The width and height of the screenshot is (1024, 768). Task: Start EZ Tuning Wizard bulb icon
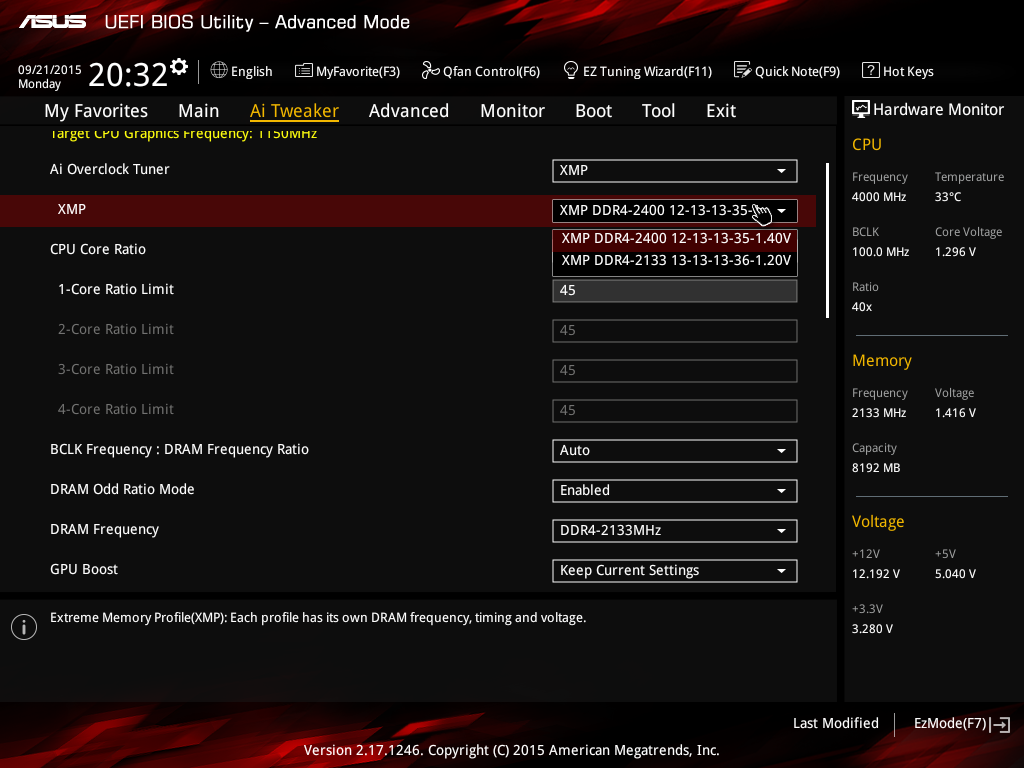coord(571,70)
